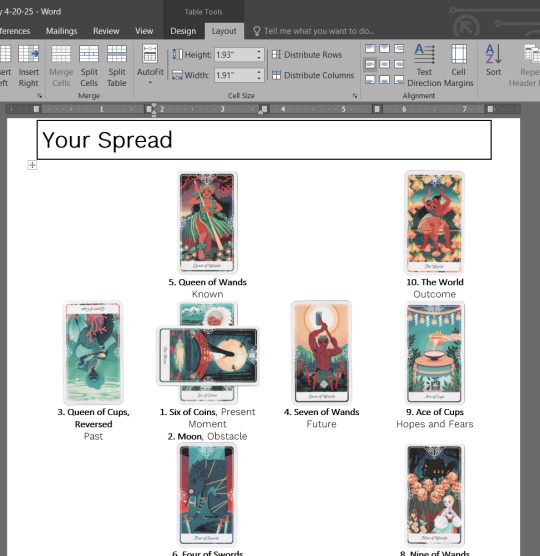The width and height of the screenshot is (540, 556).
Task: Click the Row Height icon
Action: click(x=177, y=55)
